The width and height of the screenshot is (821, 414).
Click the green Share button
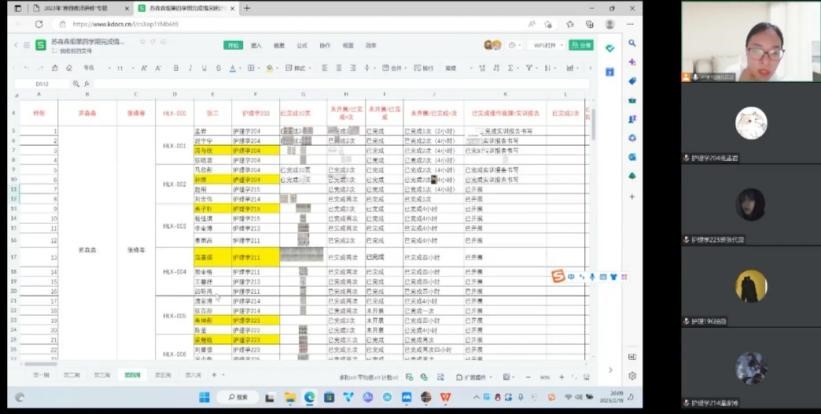[581, 45]
